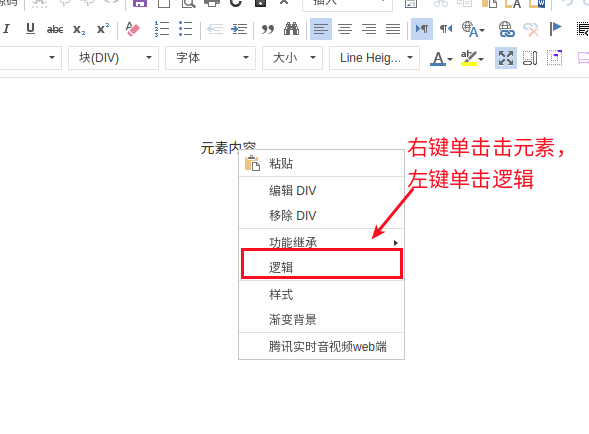This screenshot has width=589, height=434.
Task: Toggle the Maximize editor button
Action: [x=506, y=58]
